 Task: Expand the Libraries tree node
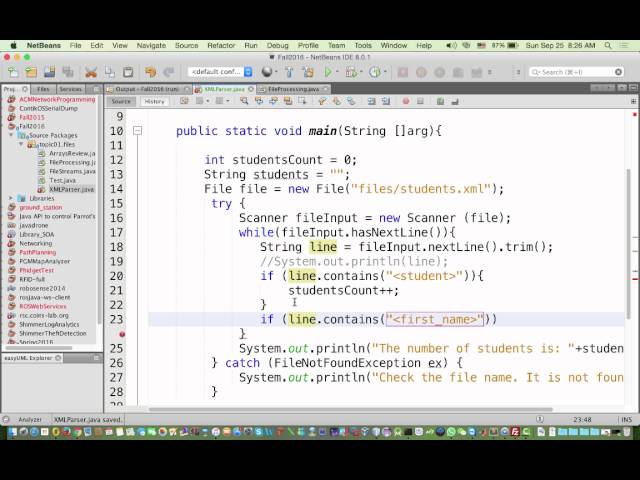(11, 198)
